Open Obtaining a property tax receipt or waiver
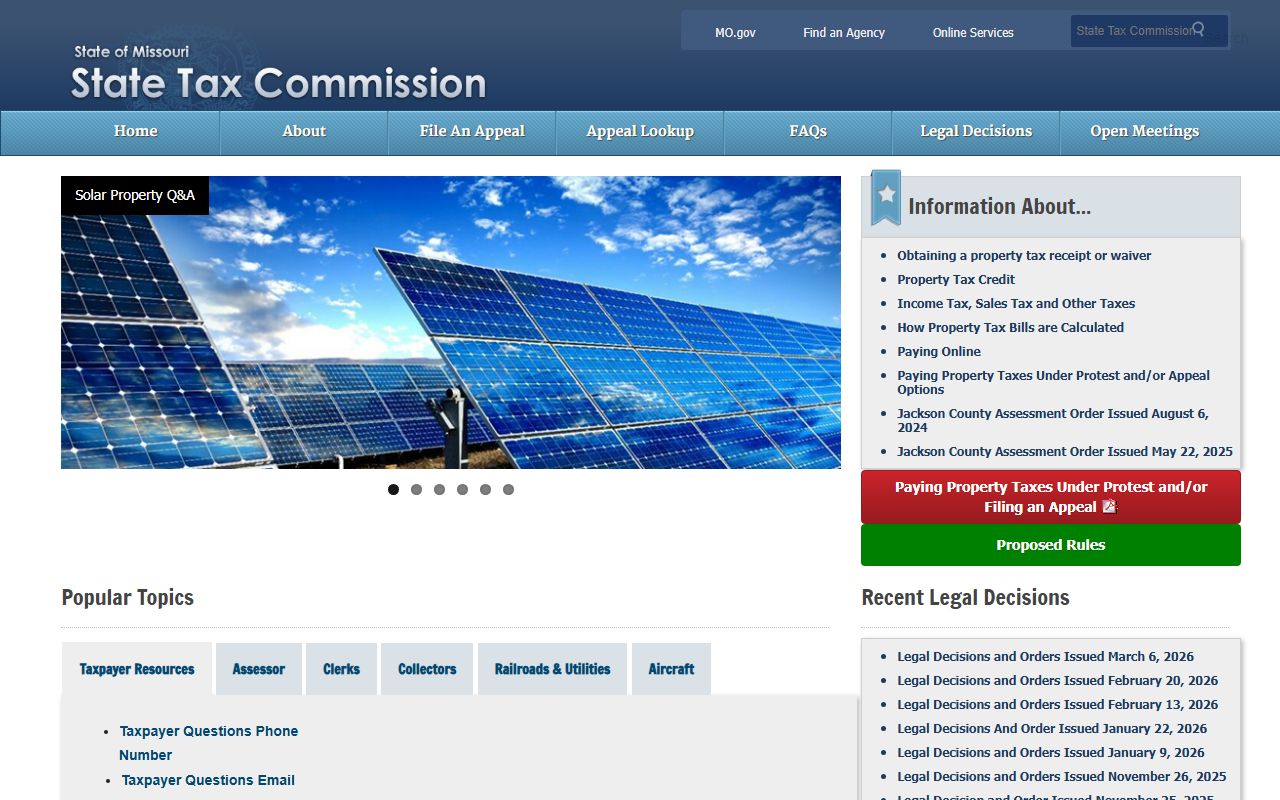The width and height of the screenshot is (1280, 800). point(1024,256)
